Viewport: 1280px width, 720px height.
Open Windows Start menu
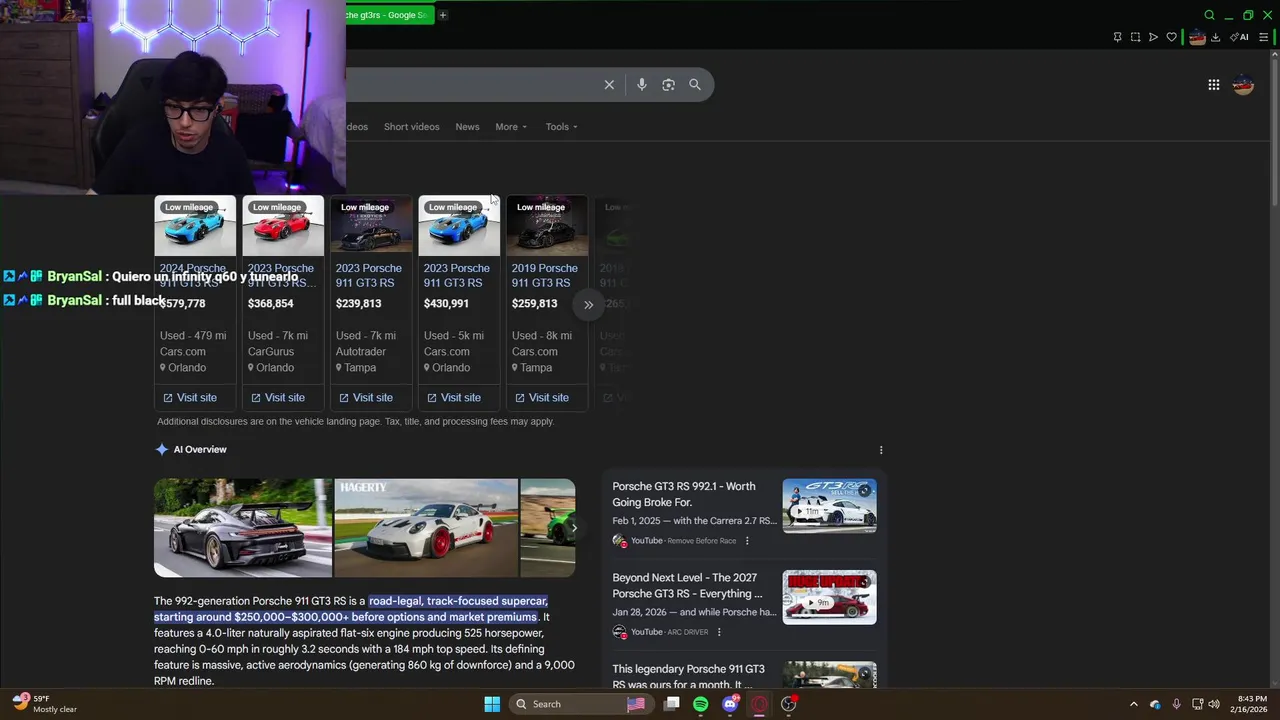pyautogui.click(x=492, y=704)
